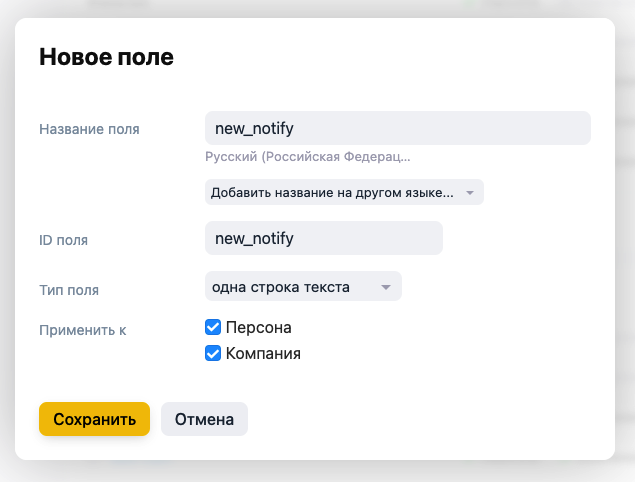635x482 pixels.
Task: Cancel the dialog with Отмена
Action: tap(204, 419)
